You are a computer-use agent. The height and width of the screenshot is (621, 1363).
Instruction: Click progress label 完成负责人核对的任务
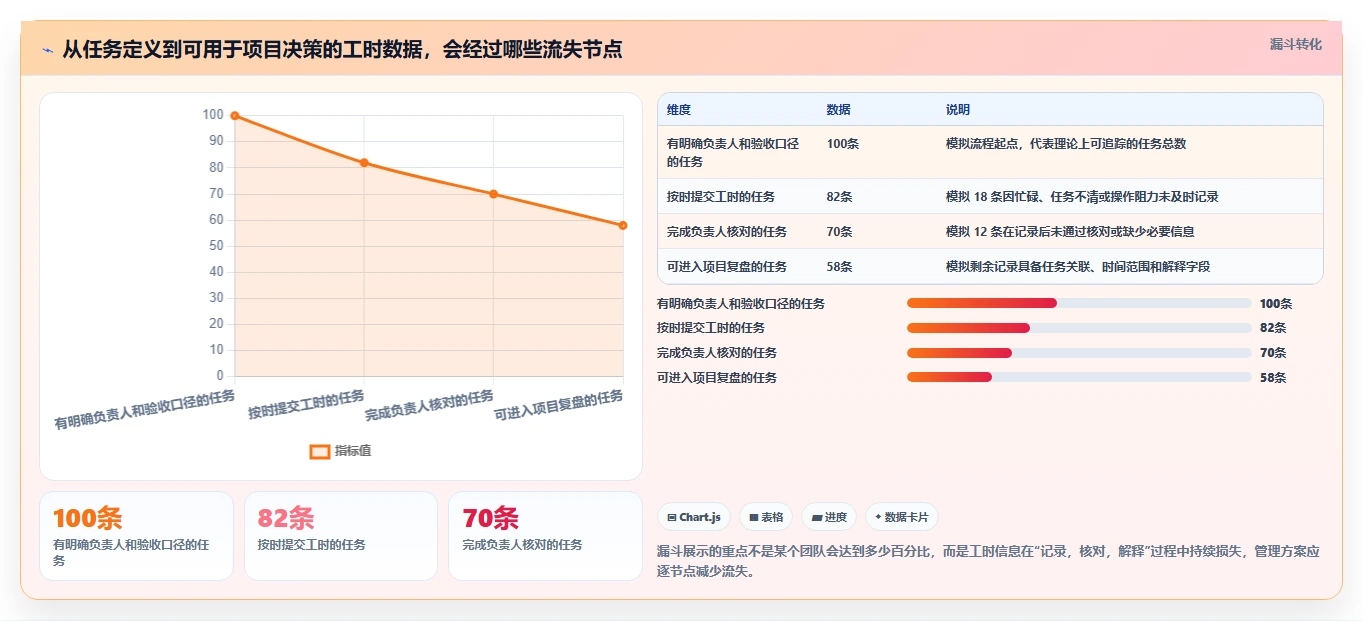[x=717, y=353]
